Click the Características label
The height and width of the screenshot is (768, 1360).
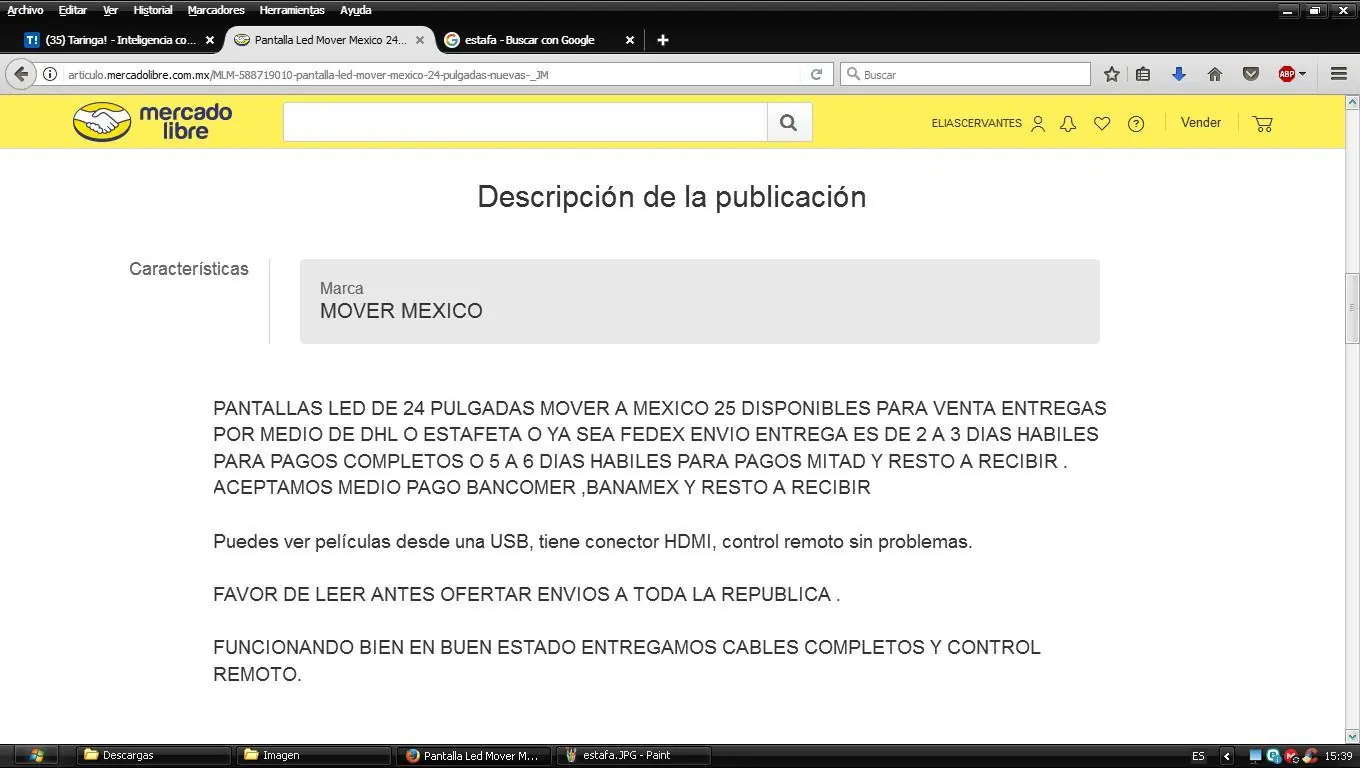click(x=189, y=269)
